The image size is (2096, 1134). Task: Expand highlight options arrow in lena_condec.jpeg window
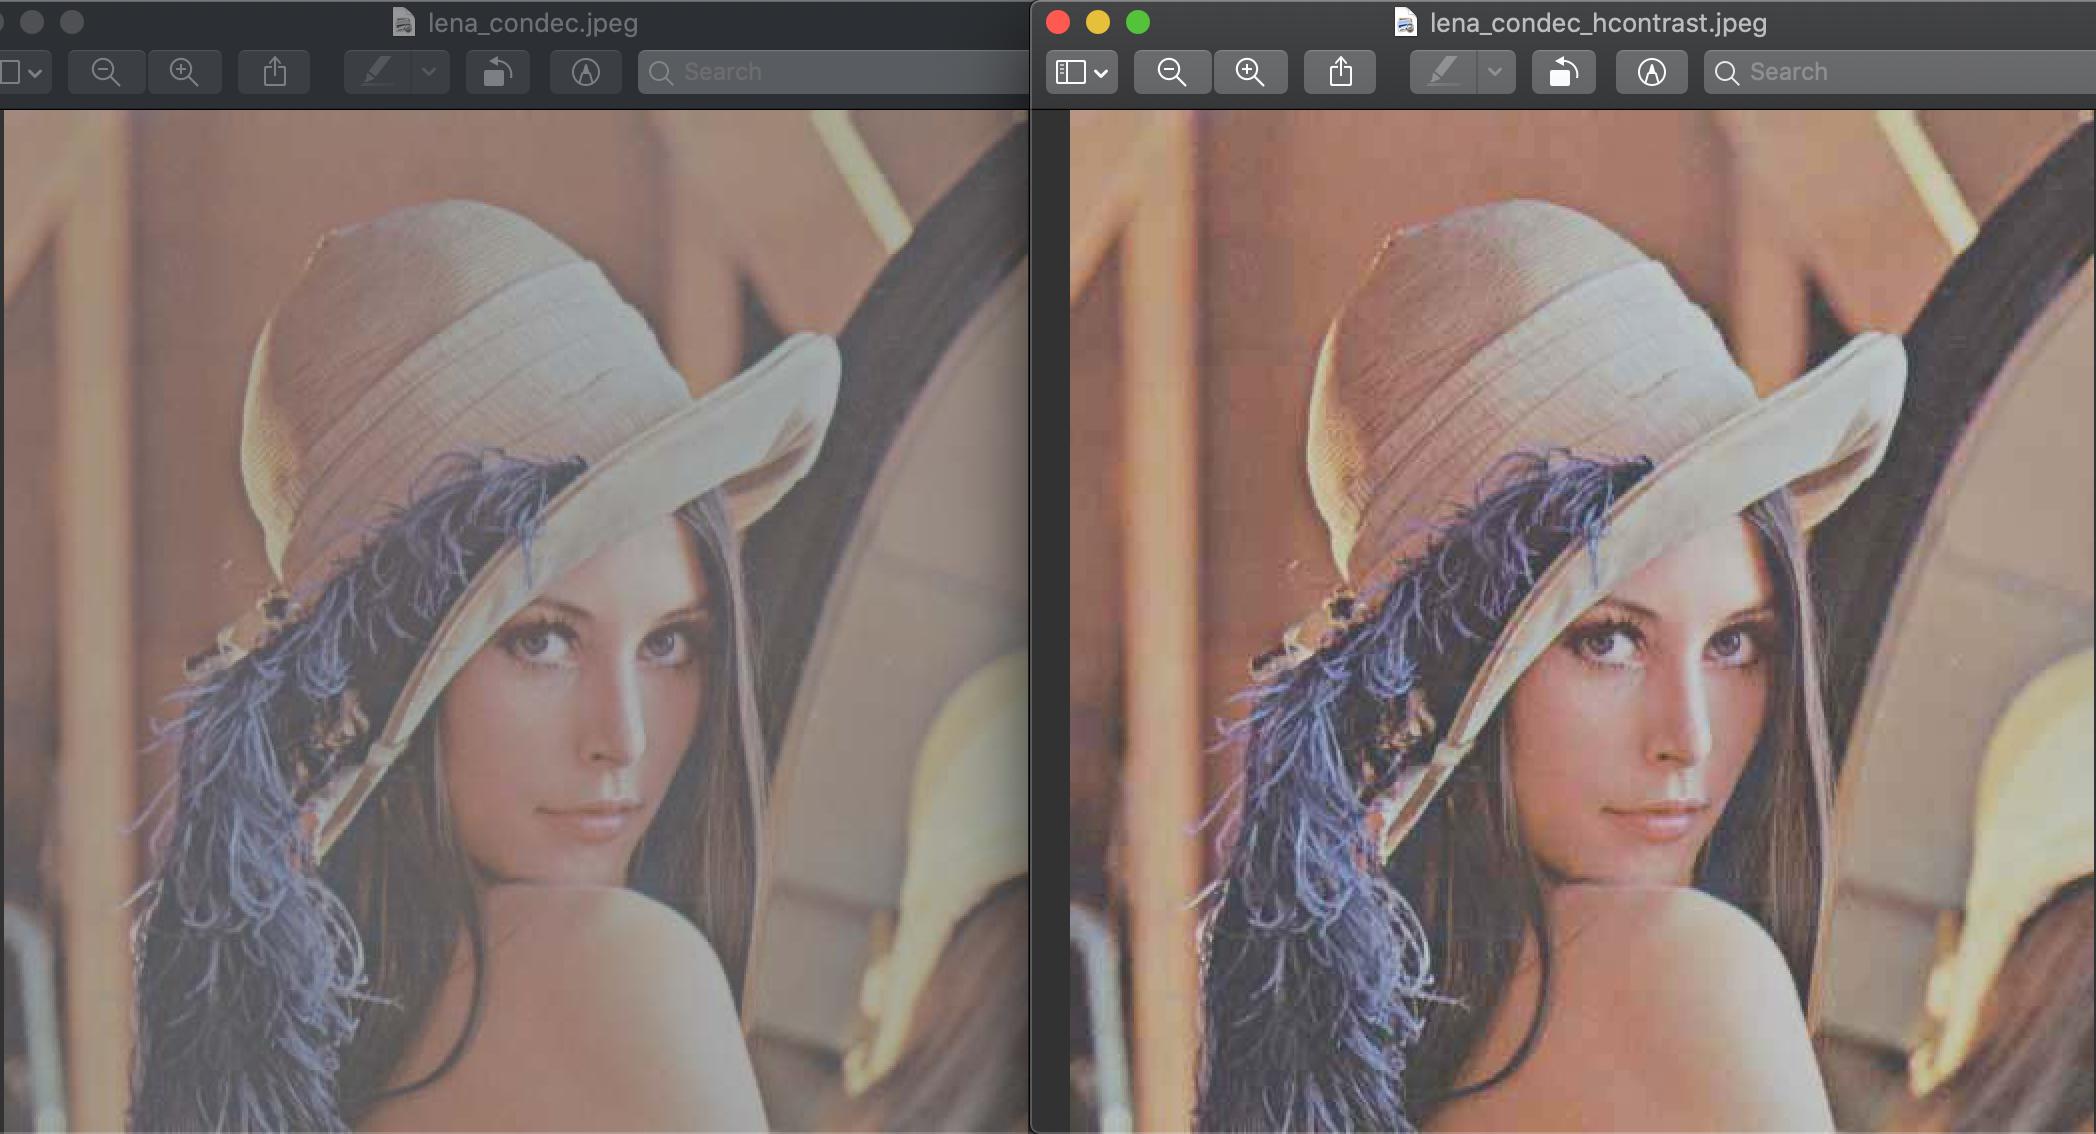click(x=429, y=72)
